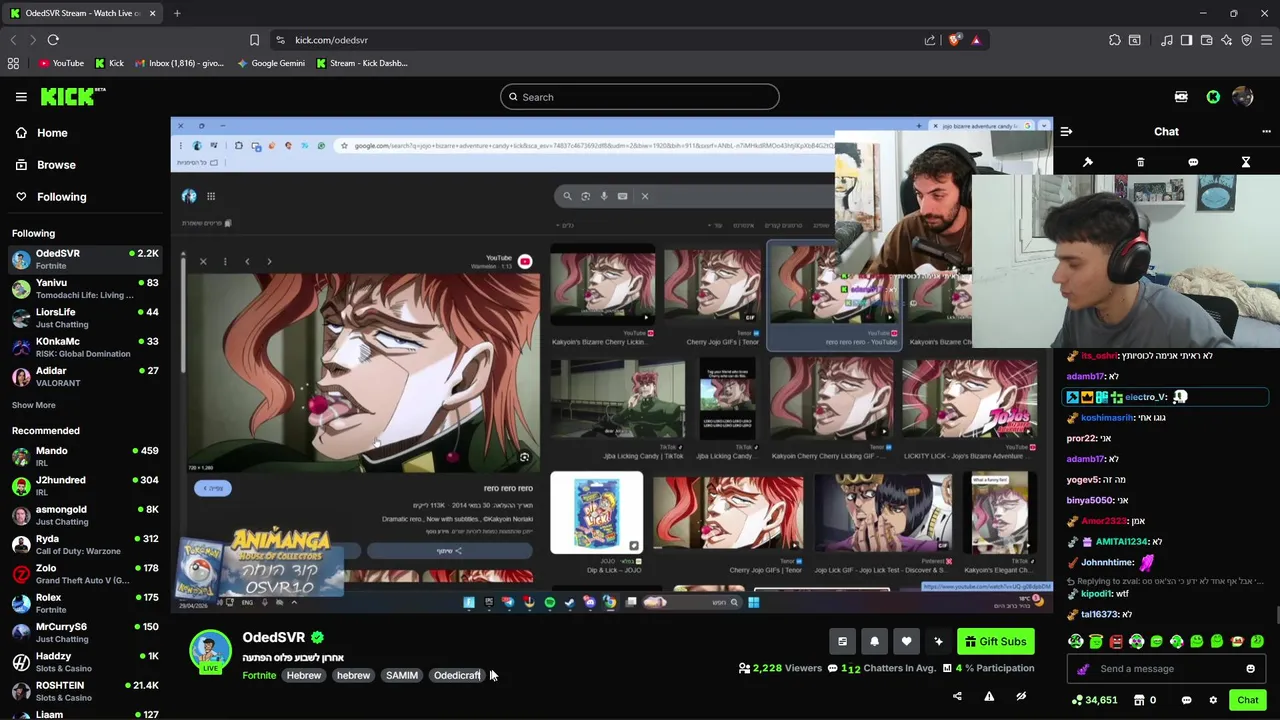Click the hourglass slow-mode icon
The image size is (1280, 720).
[x=1246, y=162]
